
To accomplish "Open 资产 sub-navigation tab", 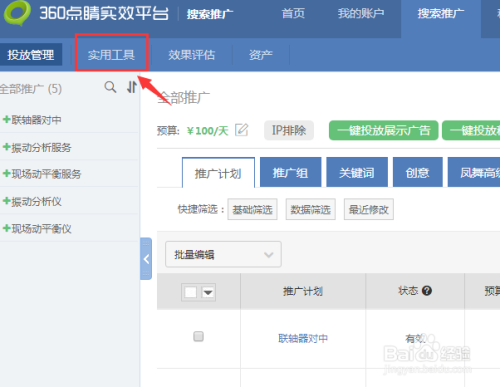I will tap(261, 55).
